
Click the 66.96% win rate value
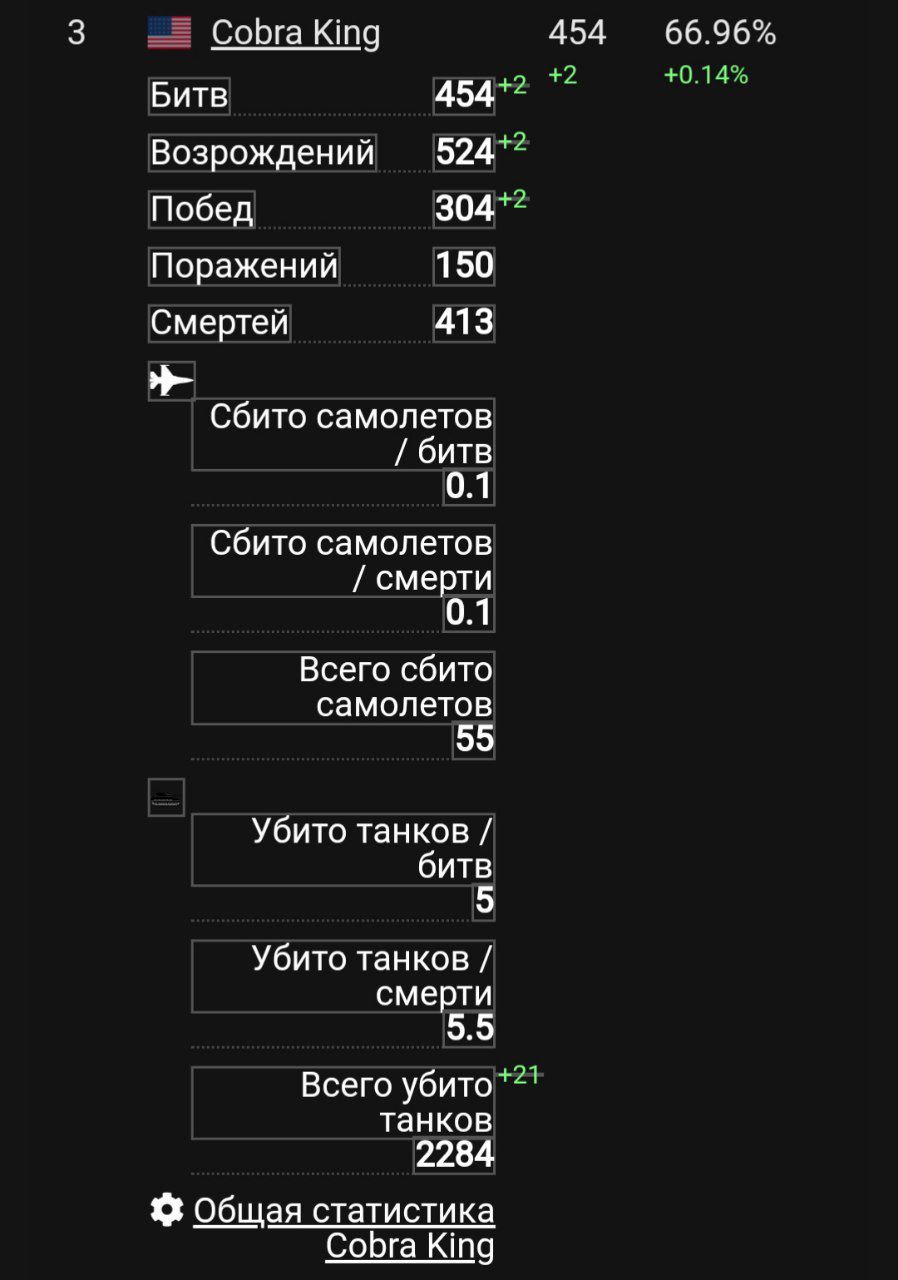click(720, 33)
